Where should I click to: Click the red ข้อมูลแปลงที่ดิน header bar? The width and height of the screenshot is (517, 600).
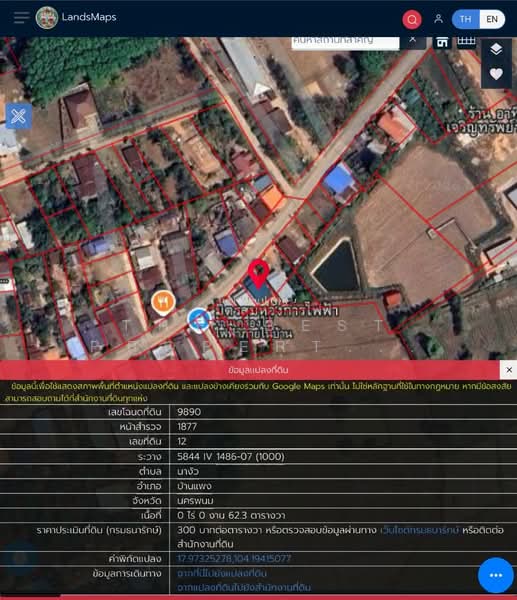click(x=250, y=370)
